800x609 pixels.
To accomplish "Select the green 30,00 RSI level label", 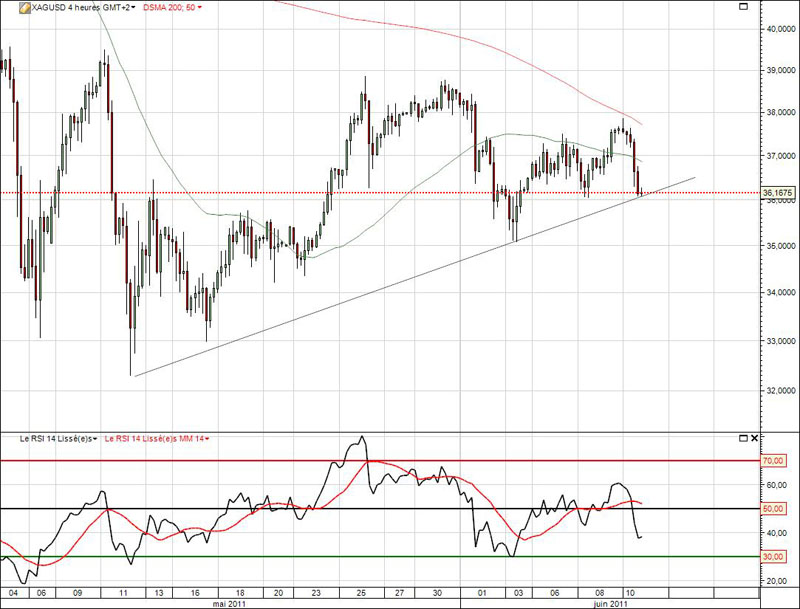I will (x=775, y=556).
